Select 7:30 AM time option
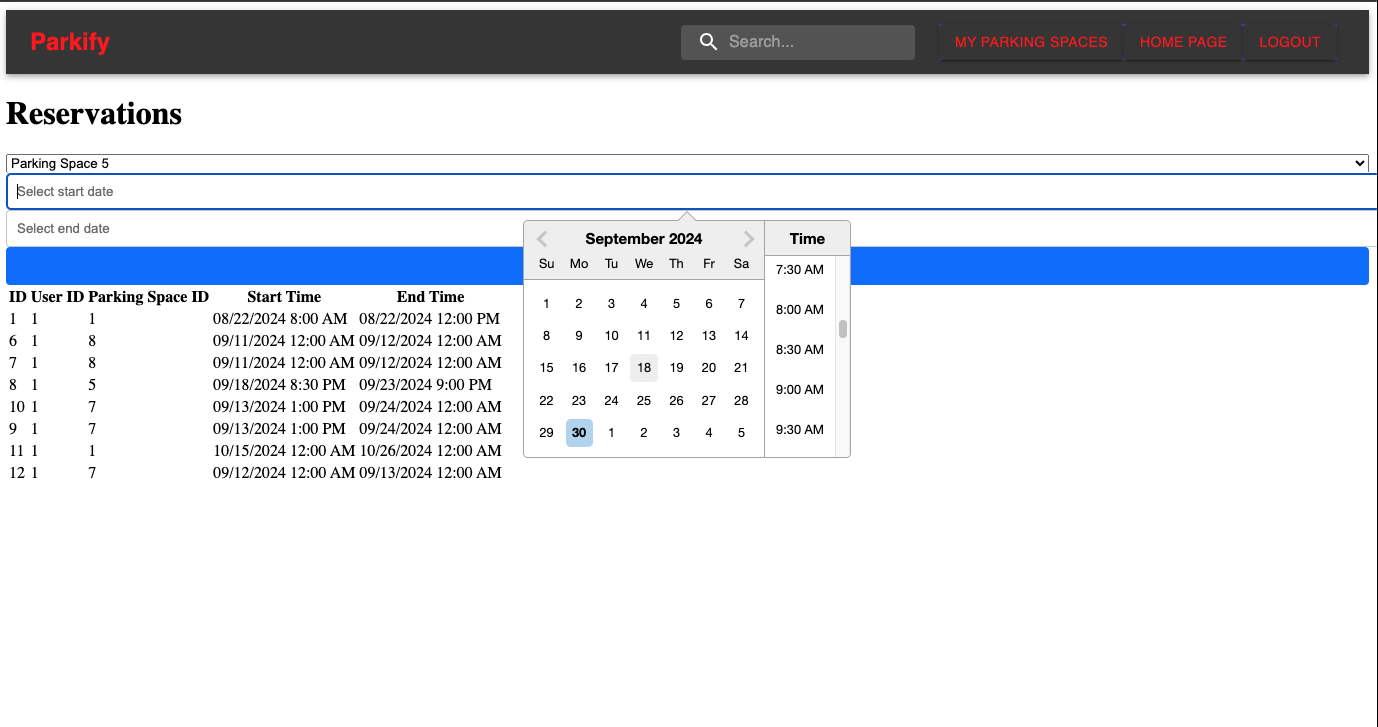Screen dimensions: 1378x727 pos(800,270)
